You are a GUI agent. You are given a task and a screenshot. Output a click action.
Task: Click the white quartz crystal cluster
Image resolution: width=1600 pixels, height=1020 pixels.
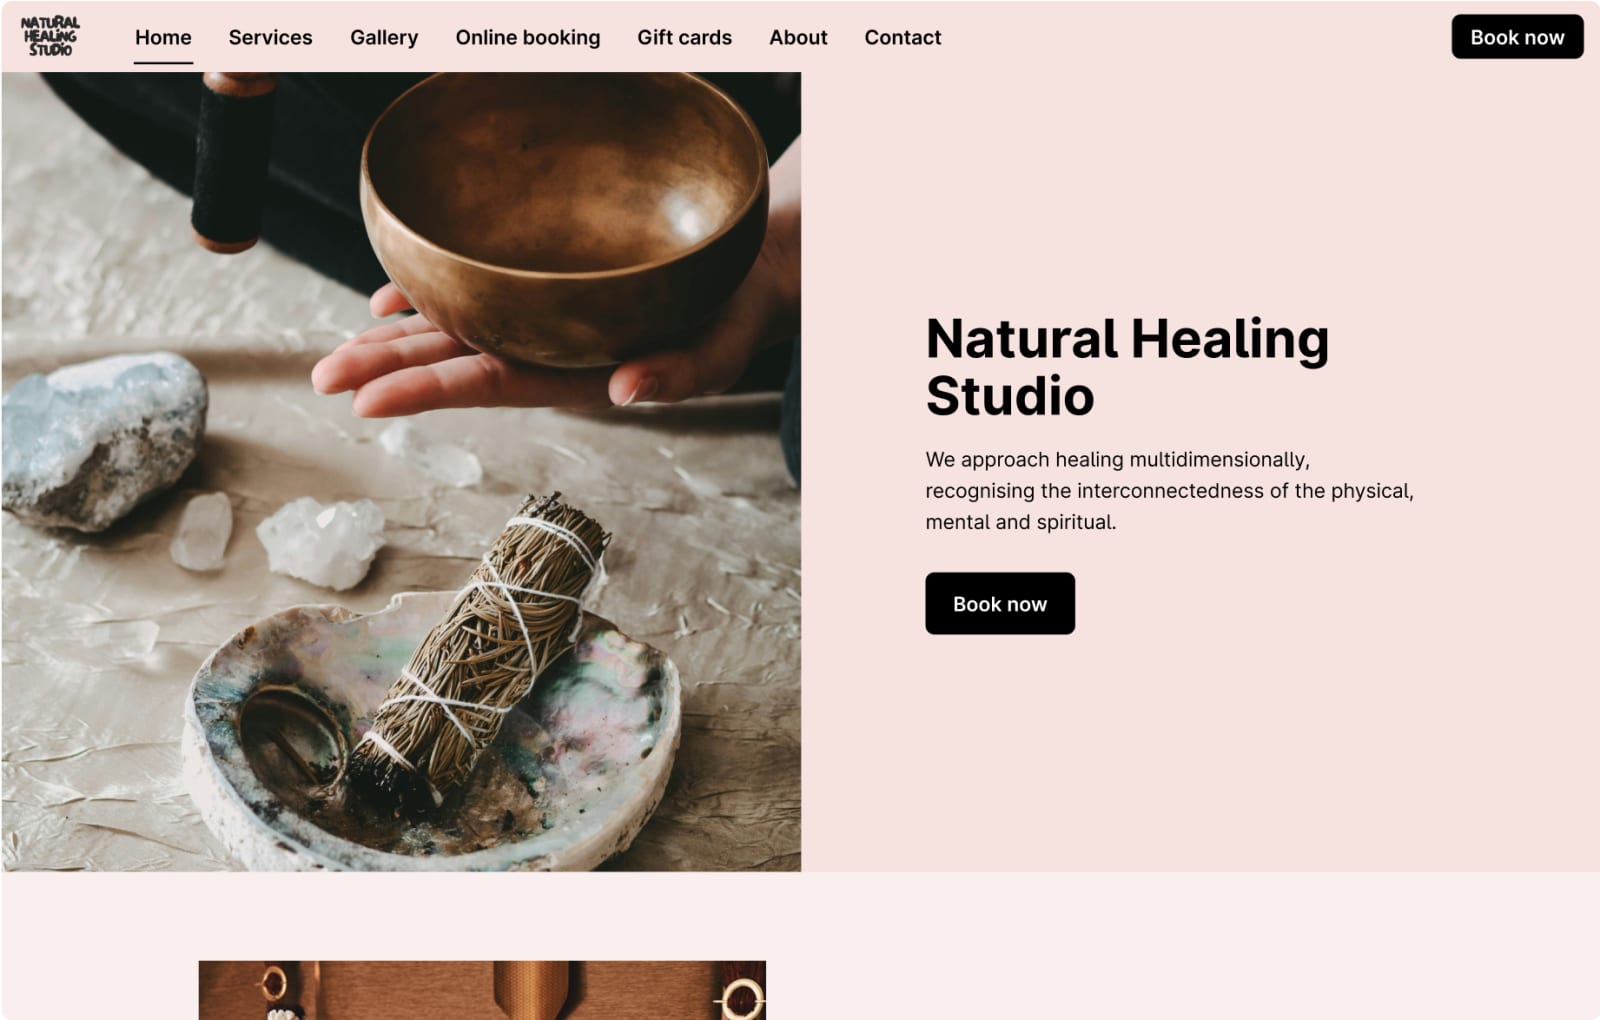[321, 541]
